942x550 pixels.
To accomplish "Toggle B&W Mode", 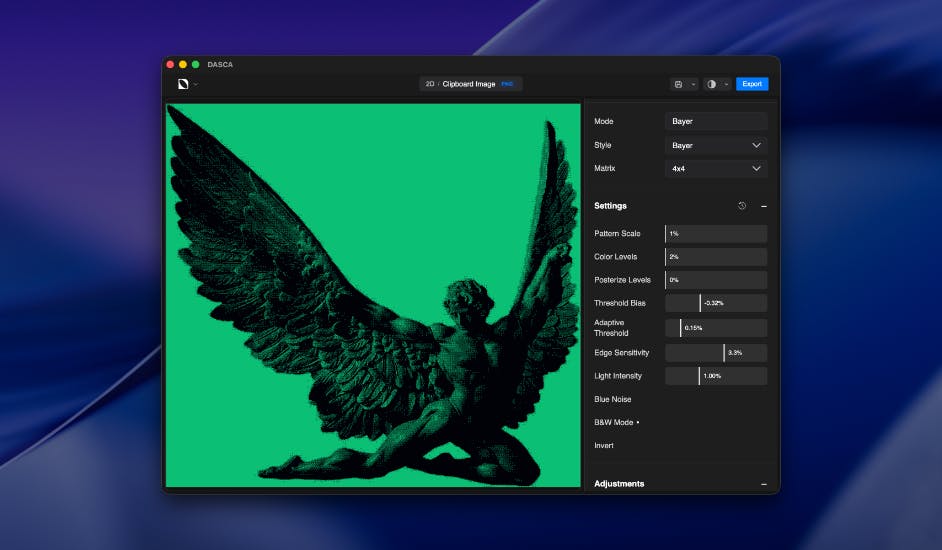I will (x=616, y=422).
